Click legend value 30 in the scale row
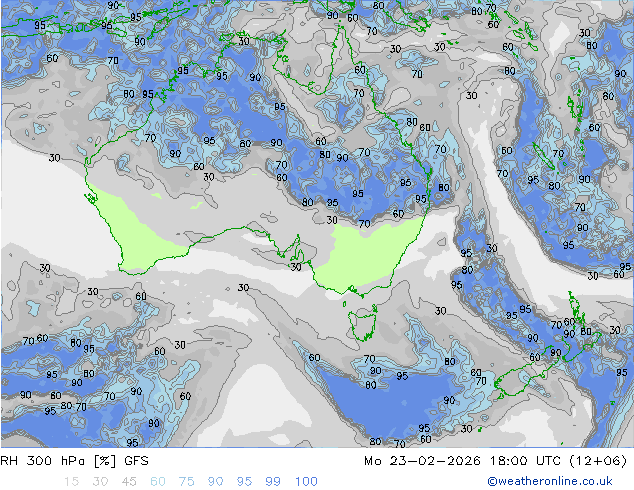This screenshot has width=634, height=490. (x=100, y=482)
